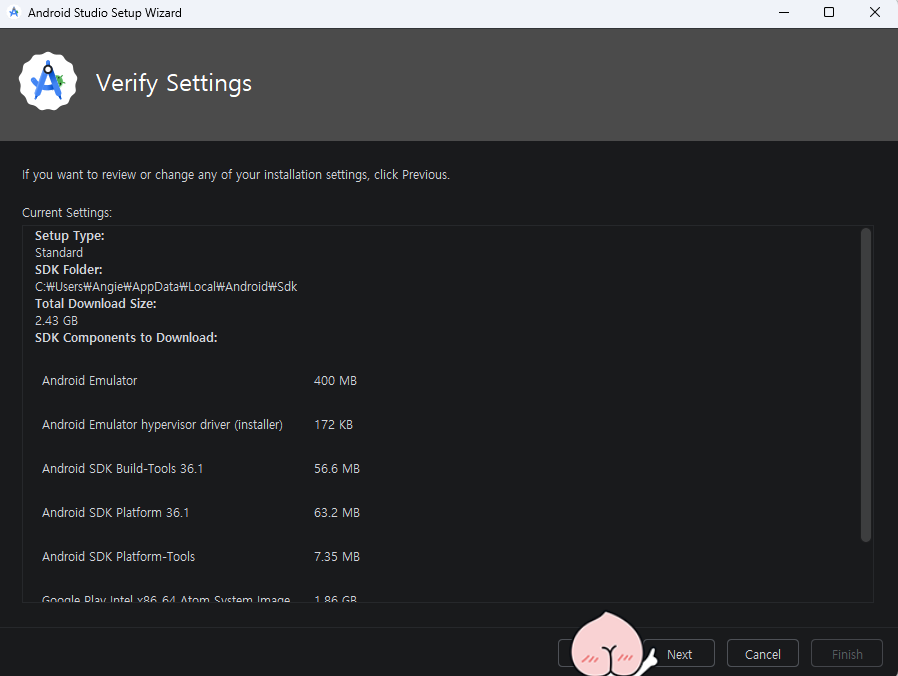The width and height of the screenshot is (898, 676).
Task: Click the 'Standard' setup type value
Action: [58, 253]
